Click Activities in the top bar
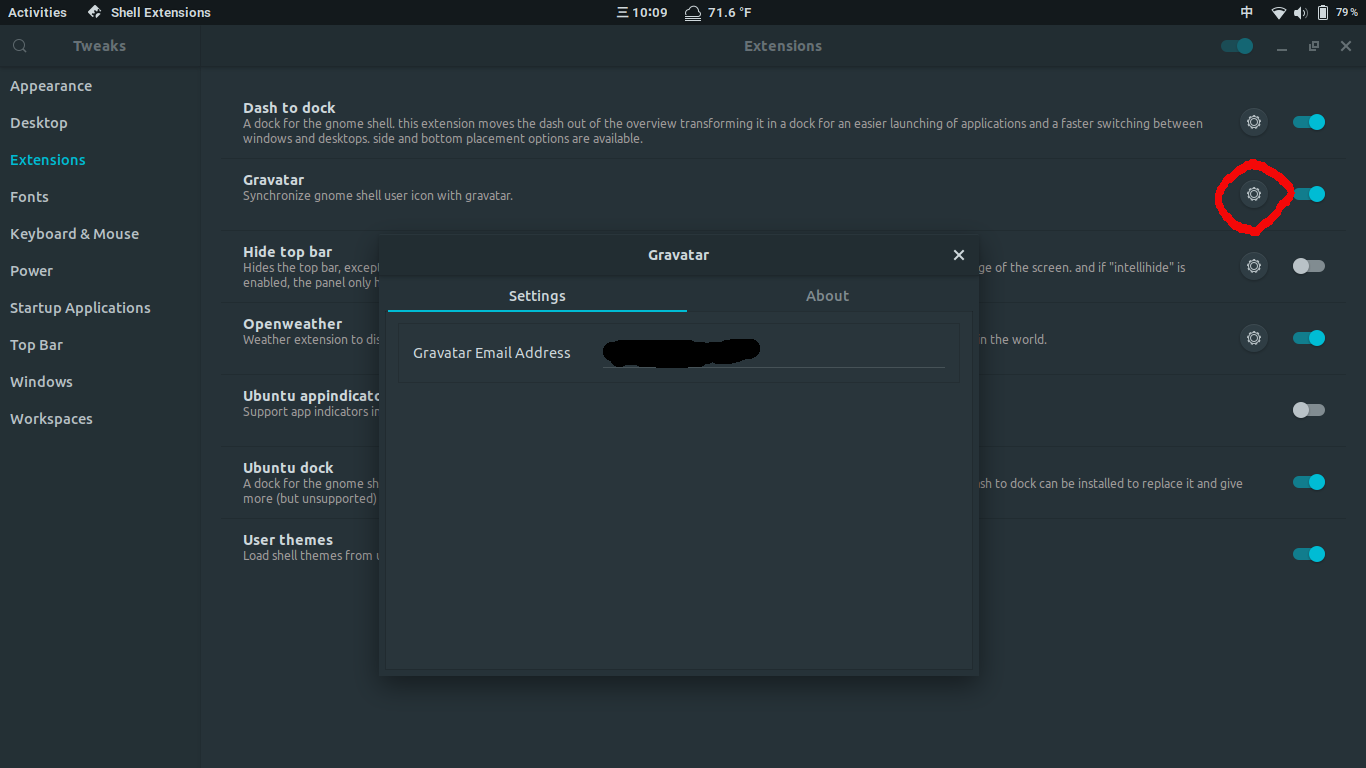The width and height of the screenshot is (1366, 768). pyautogui.click(x=37, y=12)
